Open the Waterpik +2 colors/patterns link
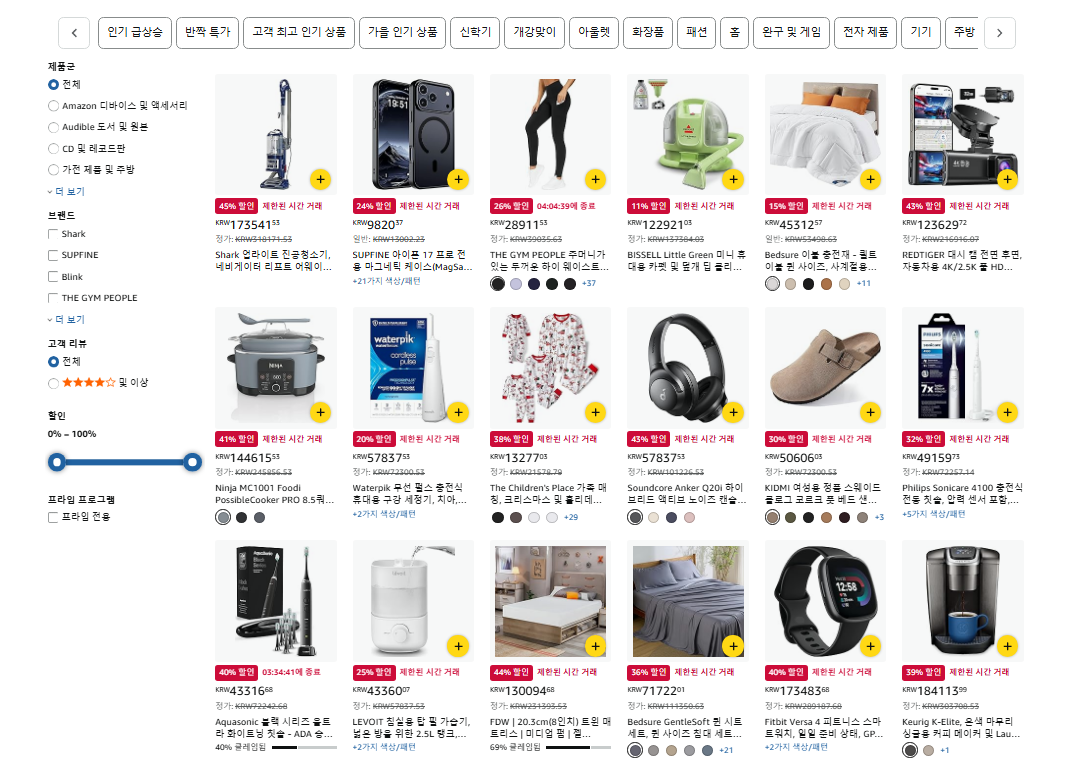Viewport: 1078px width, 768px height. coord(384,514)
